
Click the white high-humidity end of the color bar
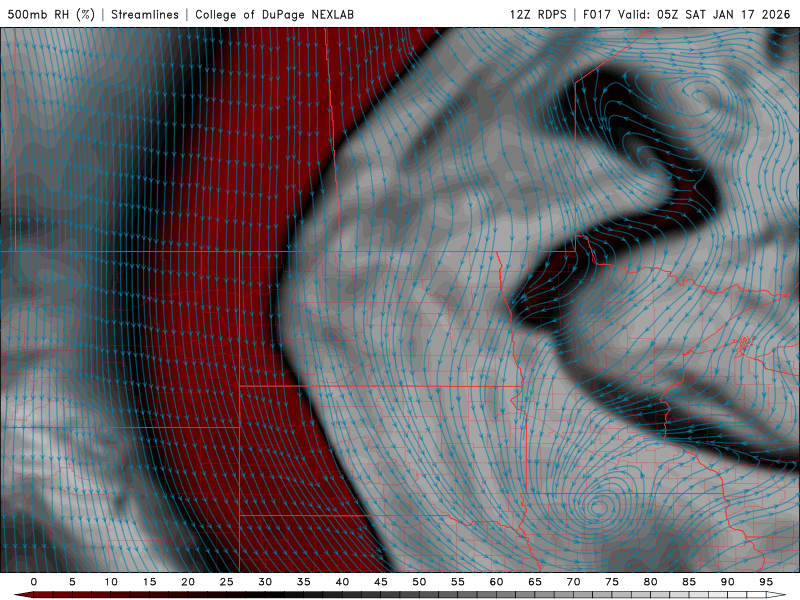(777, 595)
